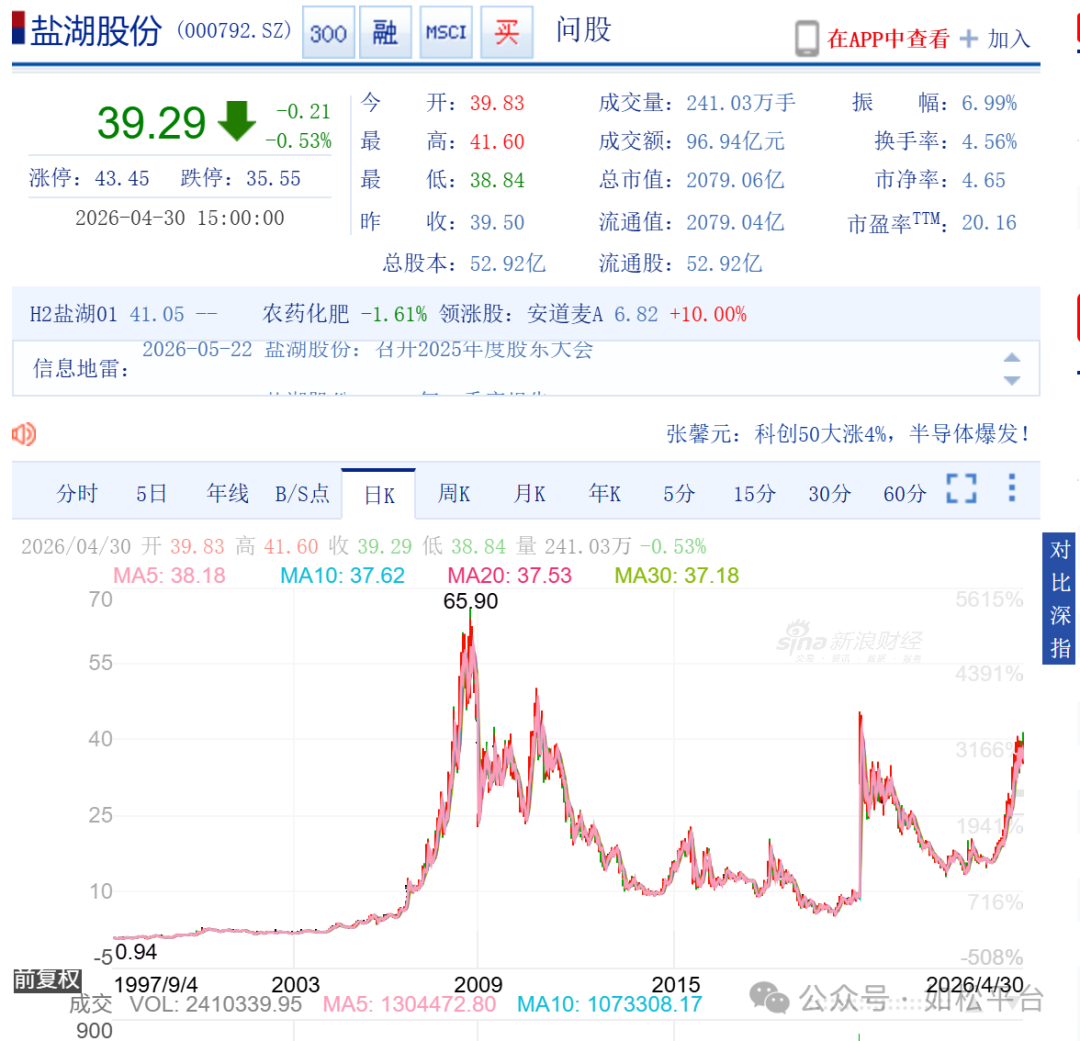Click the MA10: 37.62 indicator label
This screenshot has height=1041, width=1080.
[x=342, y=575]
